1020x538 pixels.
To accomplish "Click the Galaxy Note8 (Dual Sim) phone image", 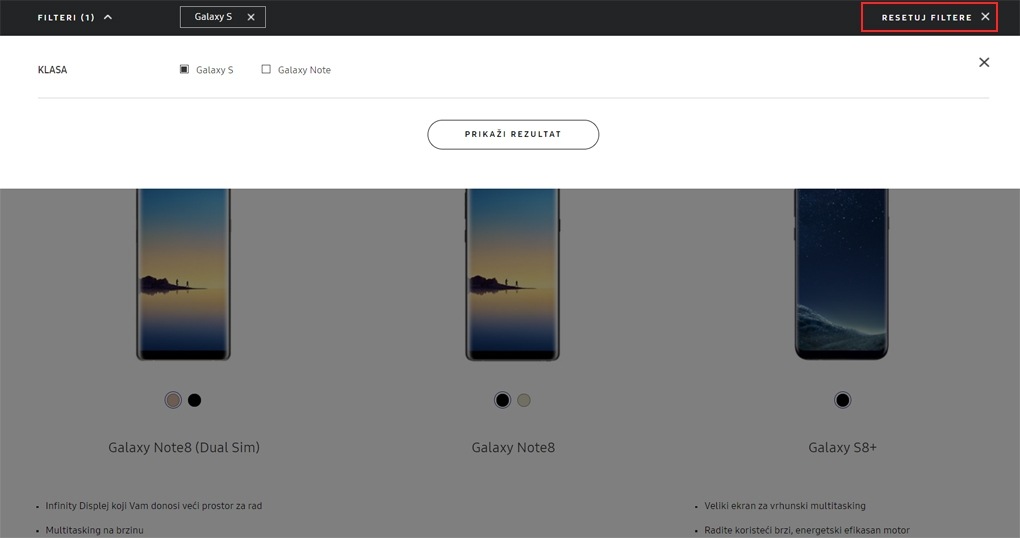I will pyautogui.click(x=183, y=275).
